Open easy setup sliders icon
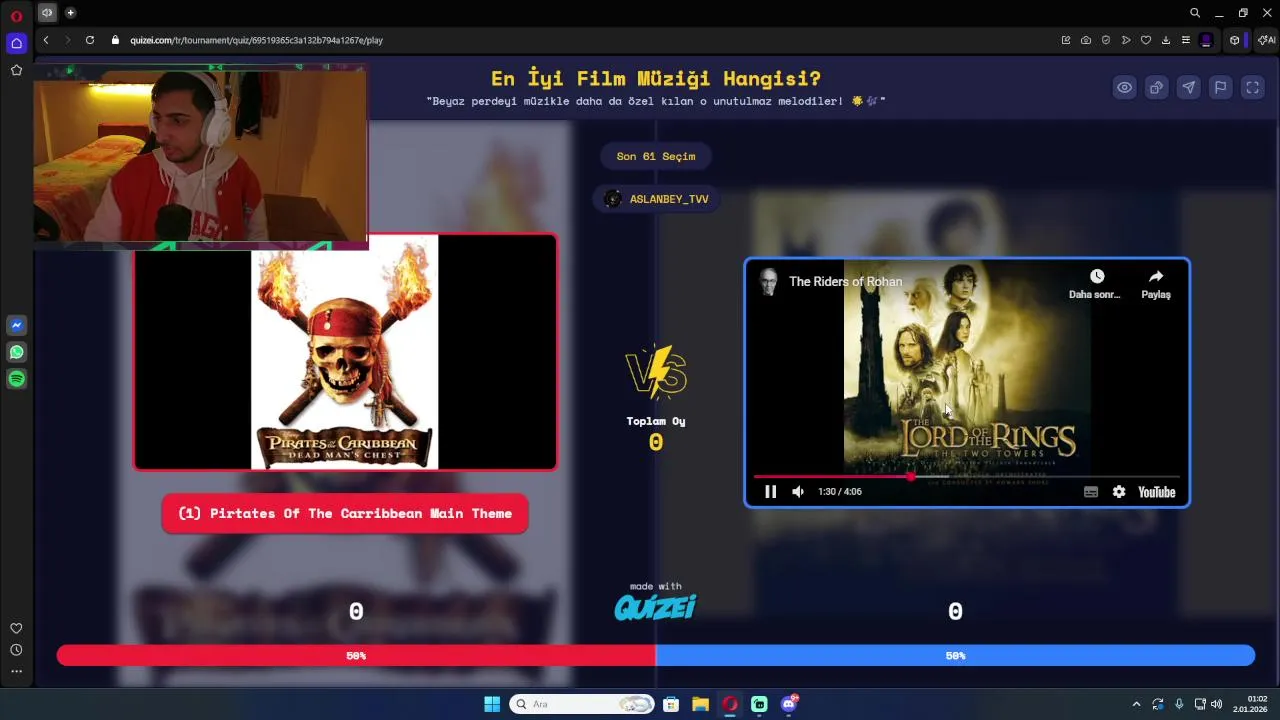The width and height of the screenshot is (1280, 720). coord(1186,40)
